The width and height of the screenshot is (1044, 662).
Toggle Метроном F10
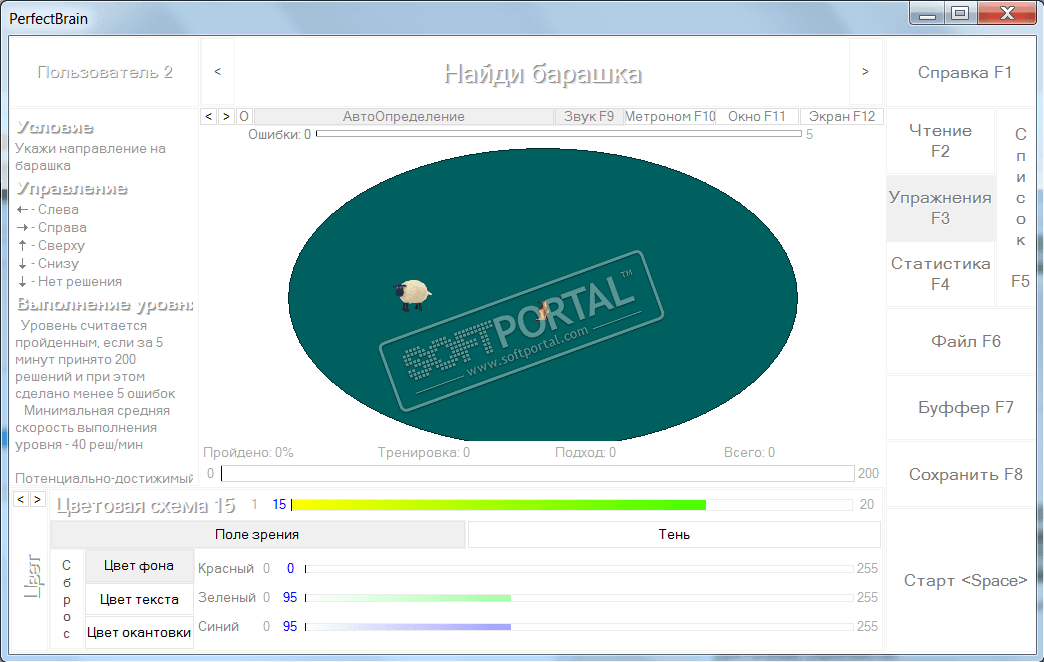pyautogui.click(x=669, y=117)
